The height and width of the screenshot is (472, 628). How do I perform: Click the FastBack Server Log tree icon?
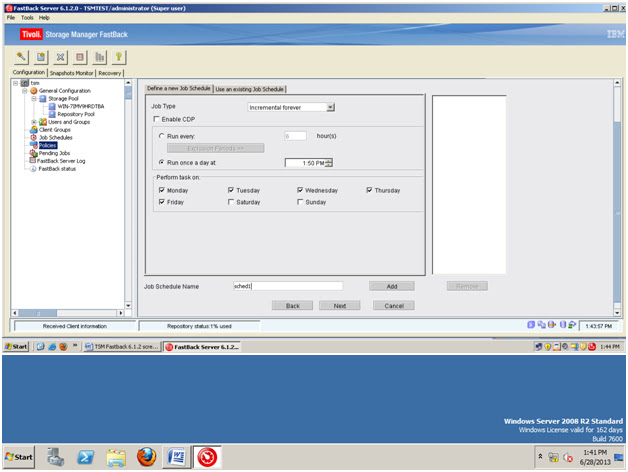[33, 161]
